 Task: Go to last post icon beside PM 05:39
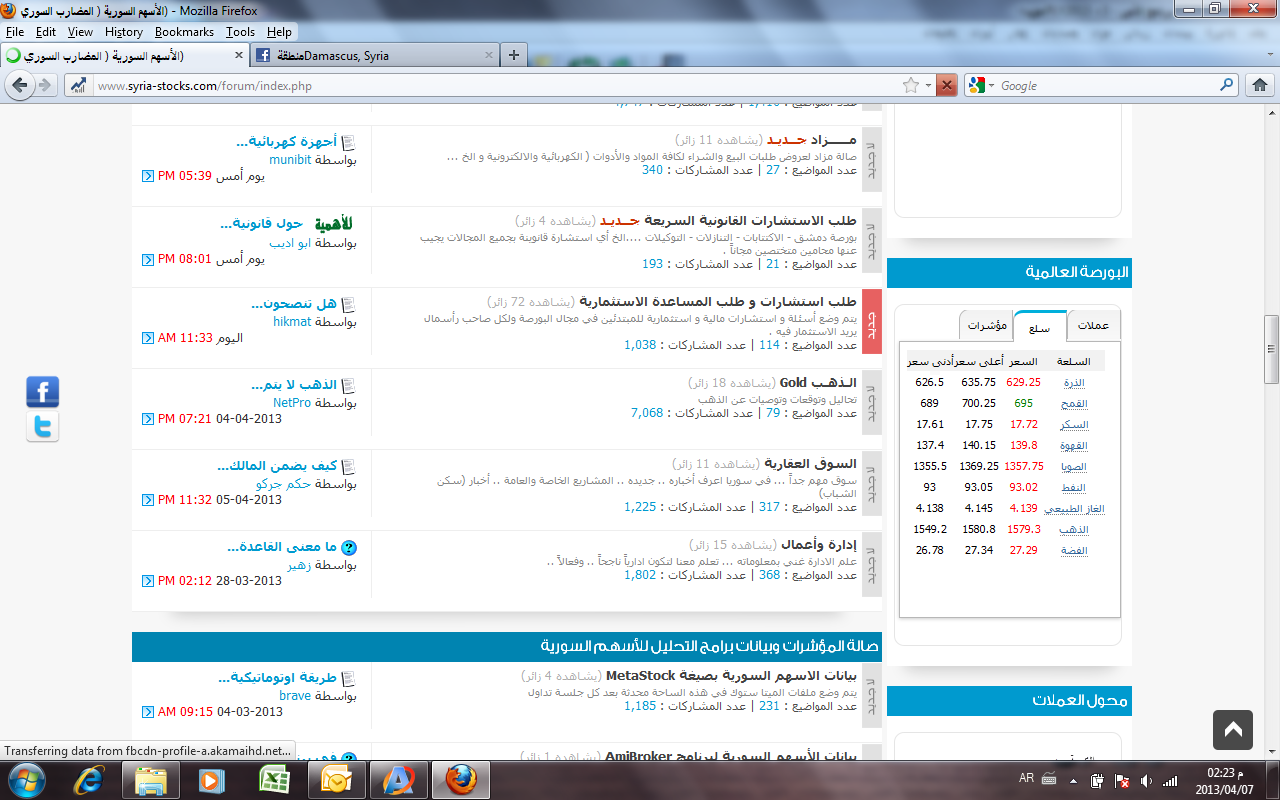[148, 176]
